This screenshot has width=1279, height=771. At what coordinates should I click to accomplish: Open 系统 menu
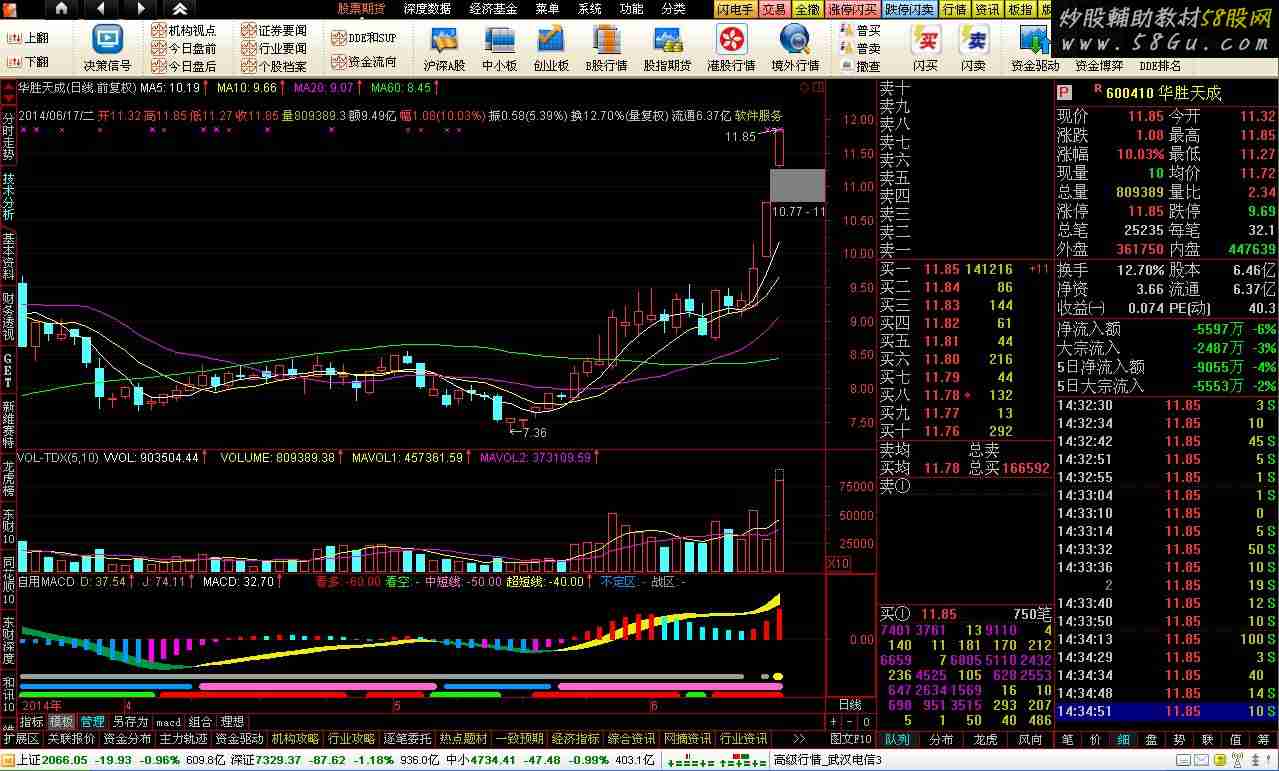coord(589,9)
